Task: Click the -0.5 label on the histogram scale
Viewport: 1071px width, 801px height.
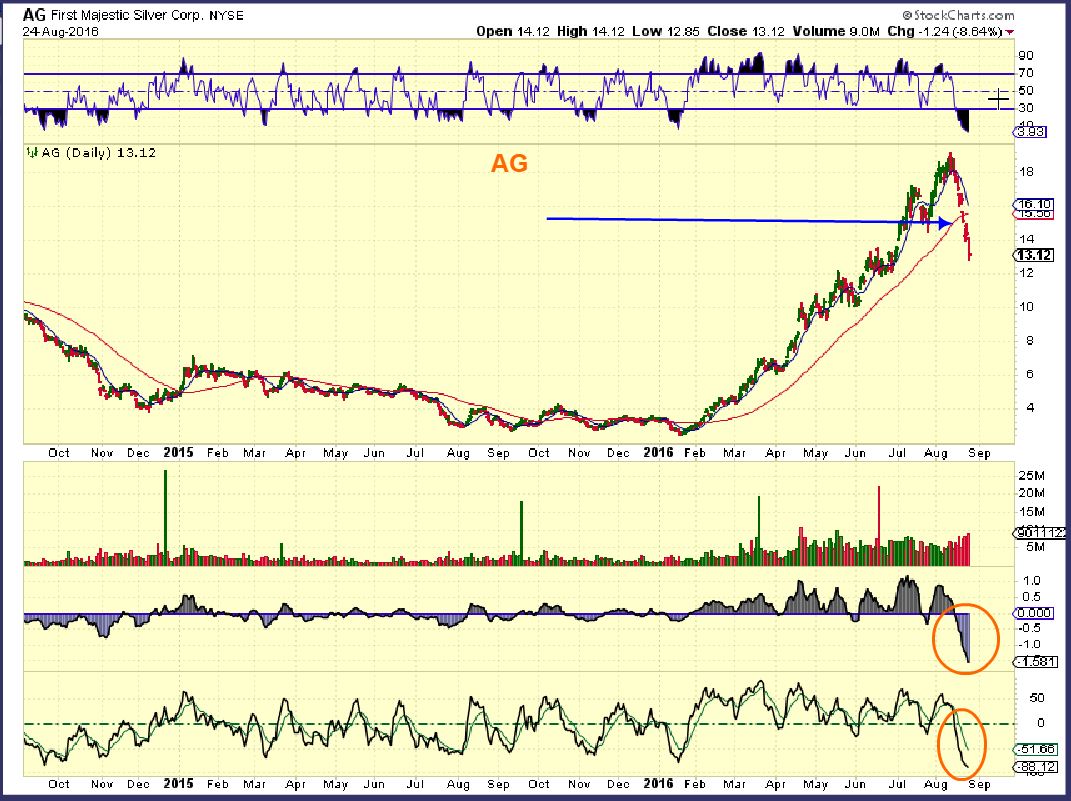Action: [1031, 629]
